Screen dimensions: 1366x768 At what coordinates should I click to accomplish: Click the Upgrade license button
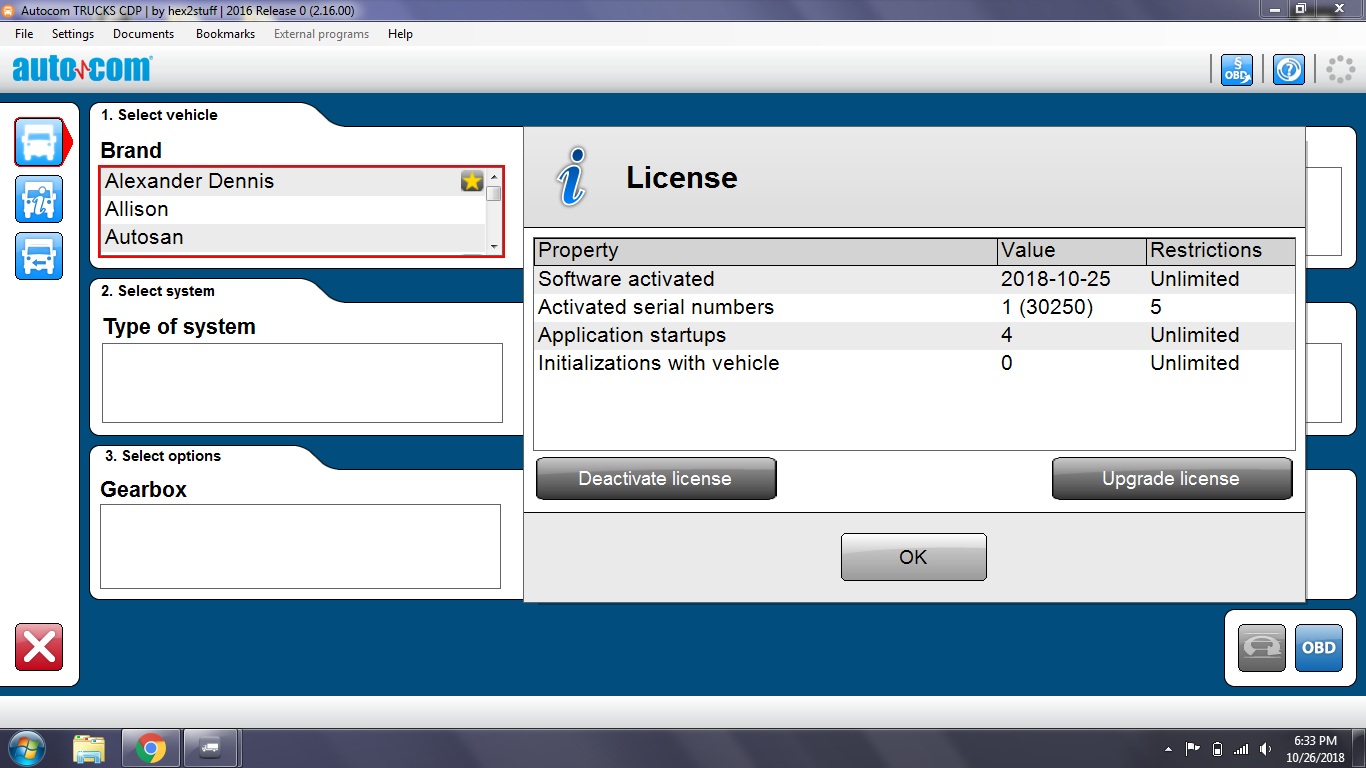[x=1172, y=479]
